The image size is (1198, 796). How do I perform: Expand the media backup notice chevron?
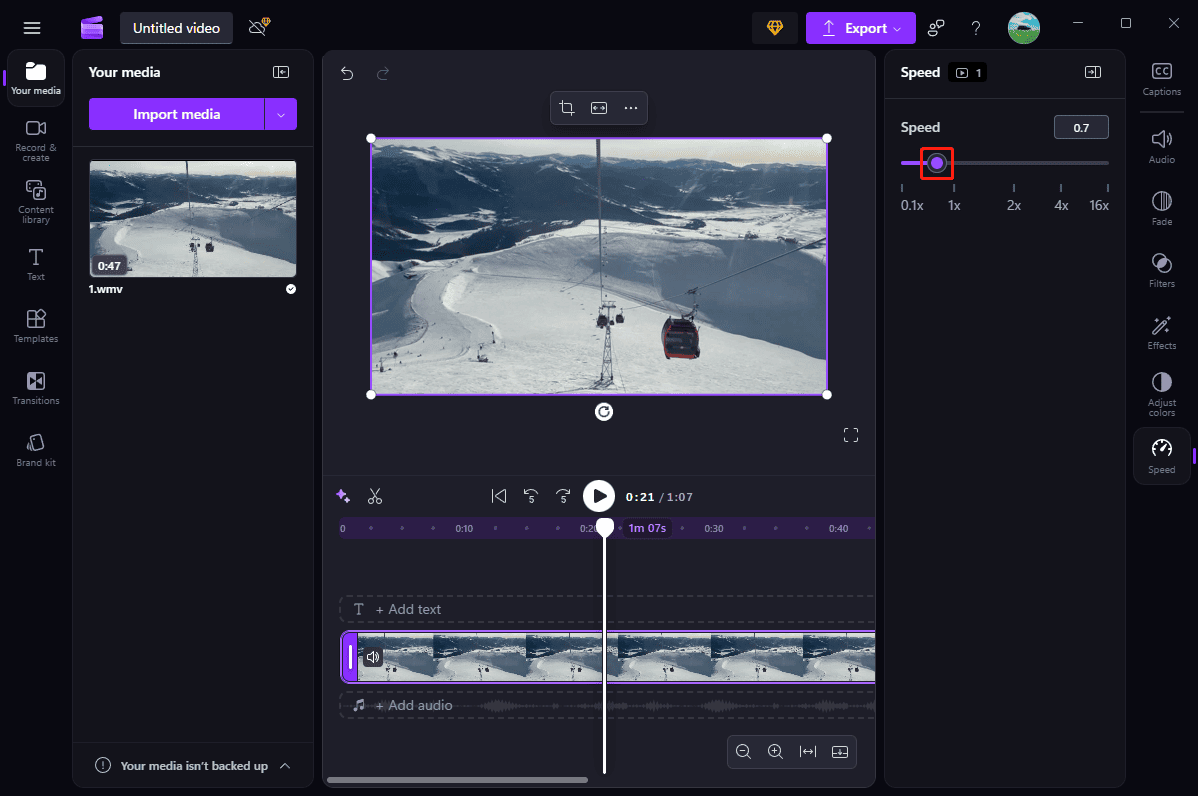click(285, 766)
